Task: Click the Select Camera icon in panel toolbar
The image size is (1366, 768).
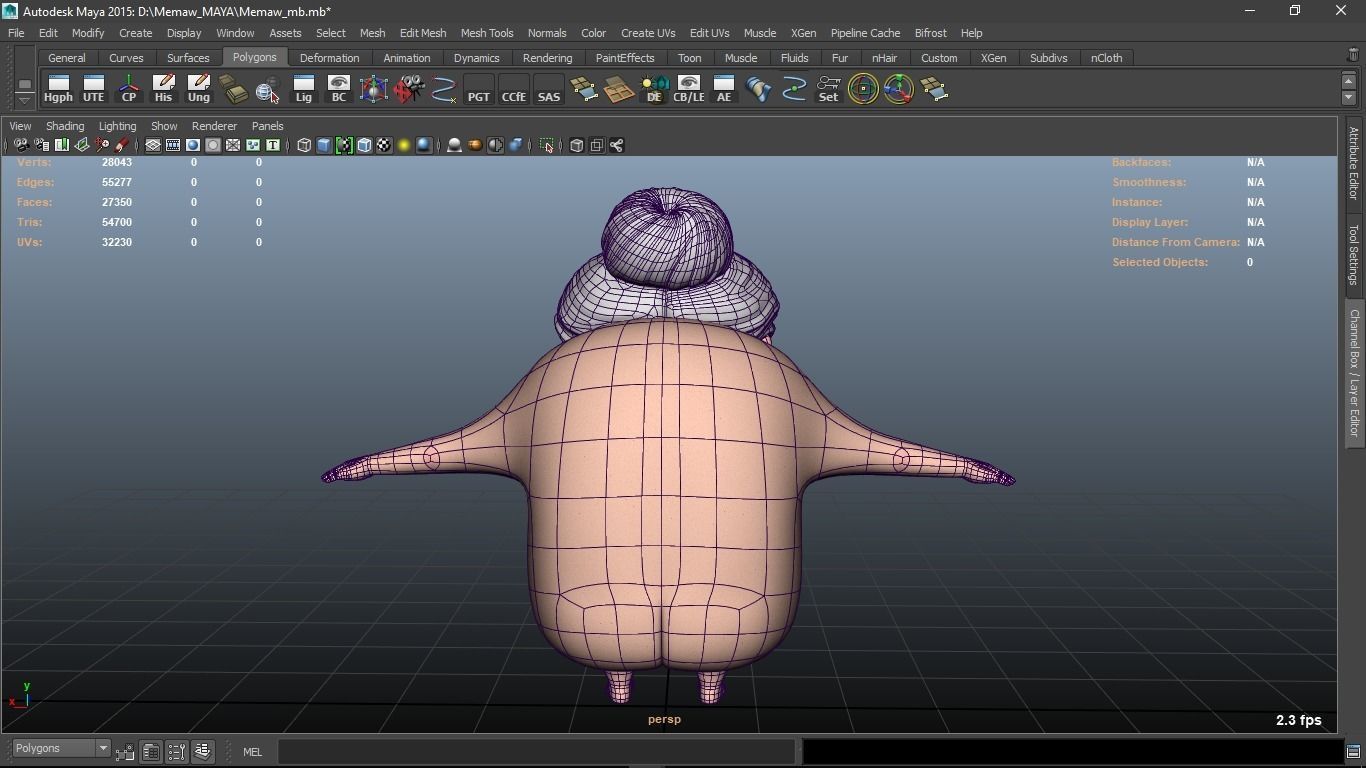Action: coord(21,145)
